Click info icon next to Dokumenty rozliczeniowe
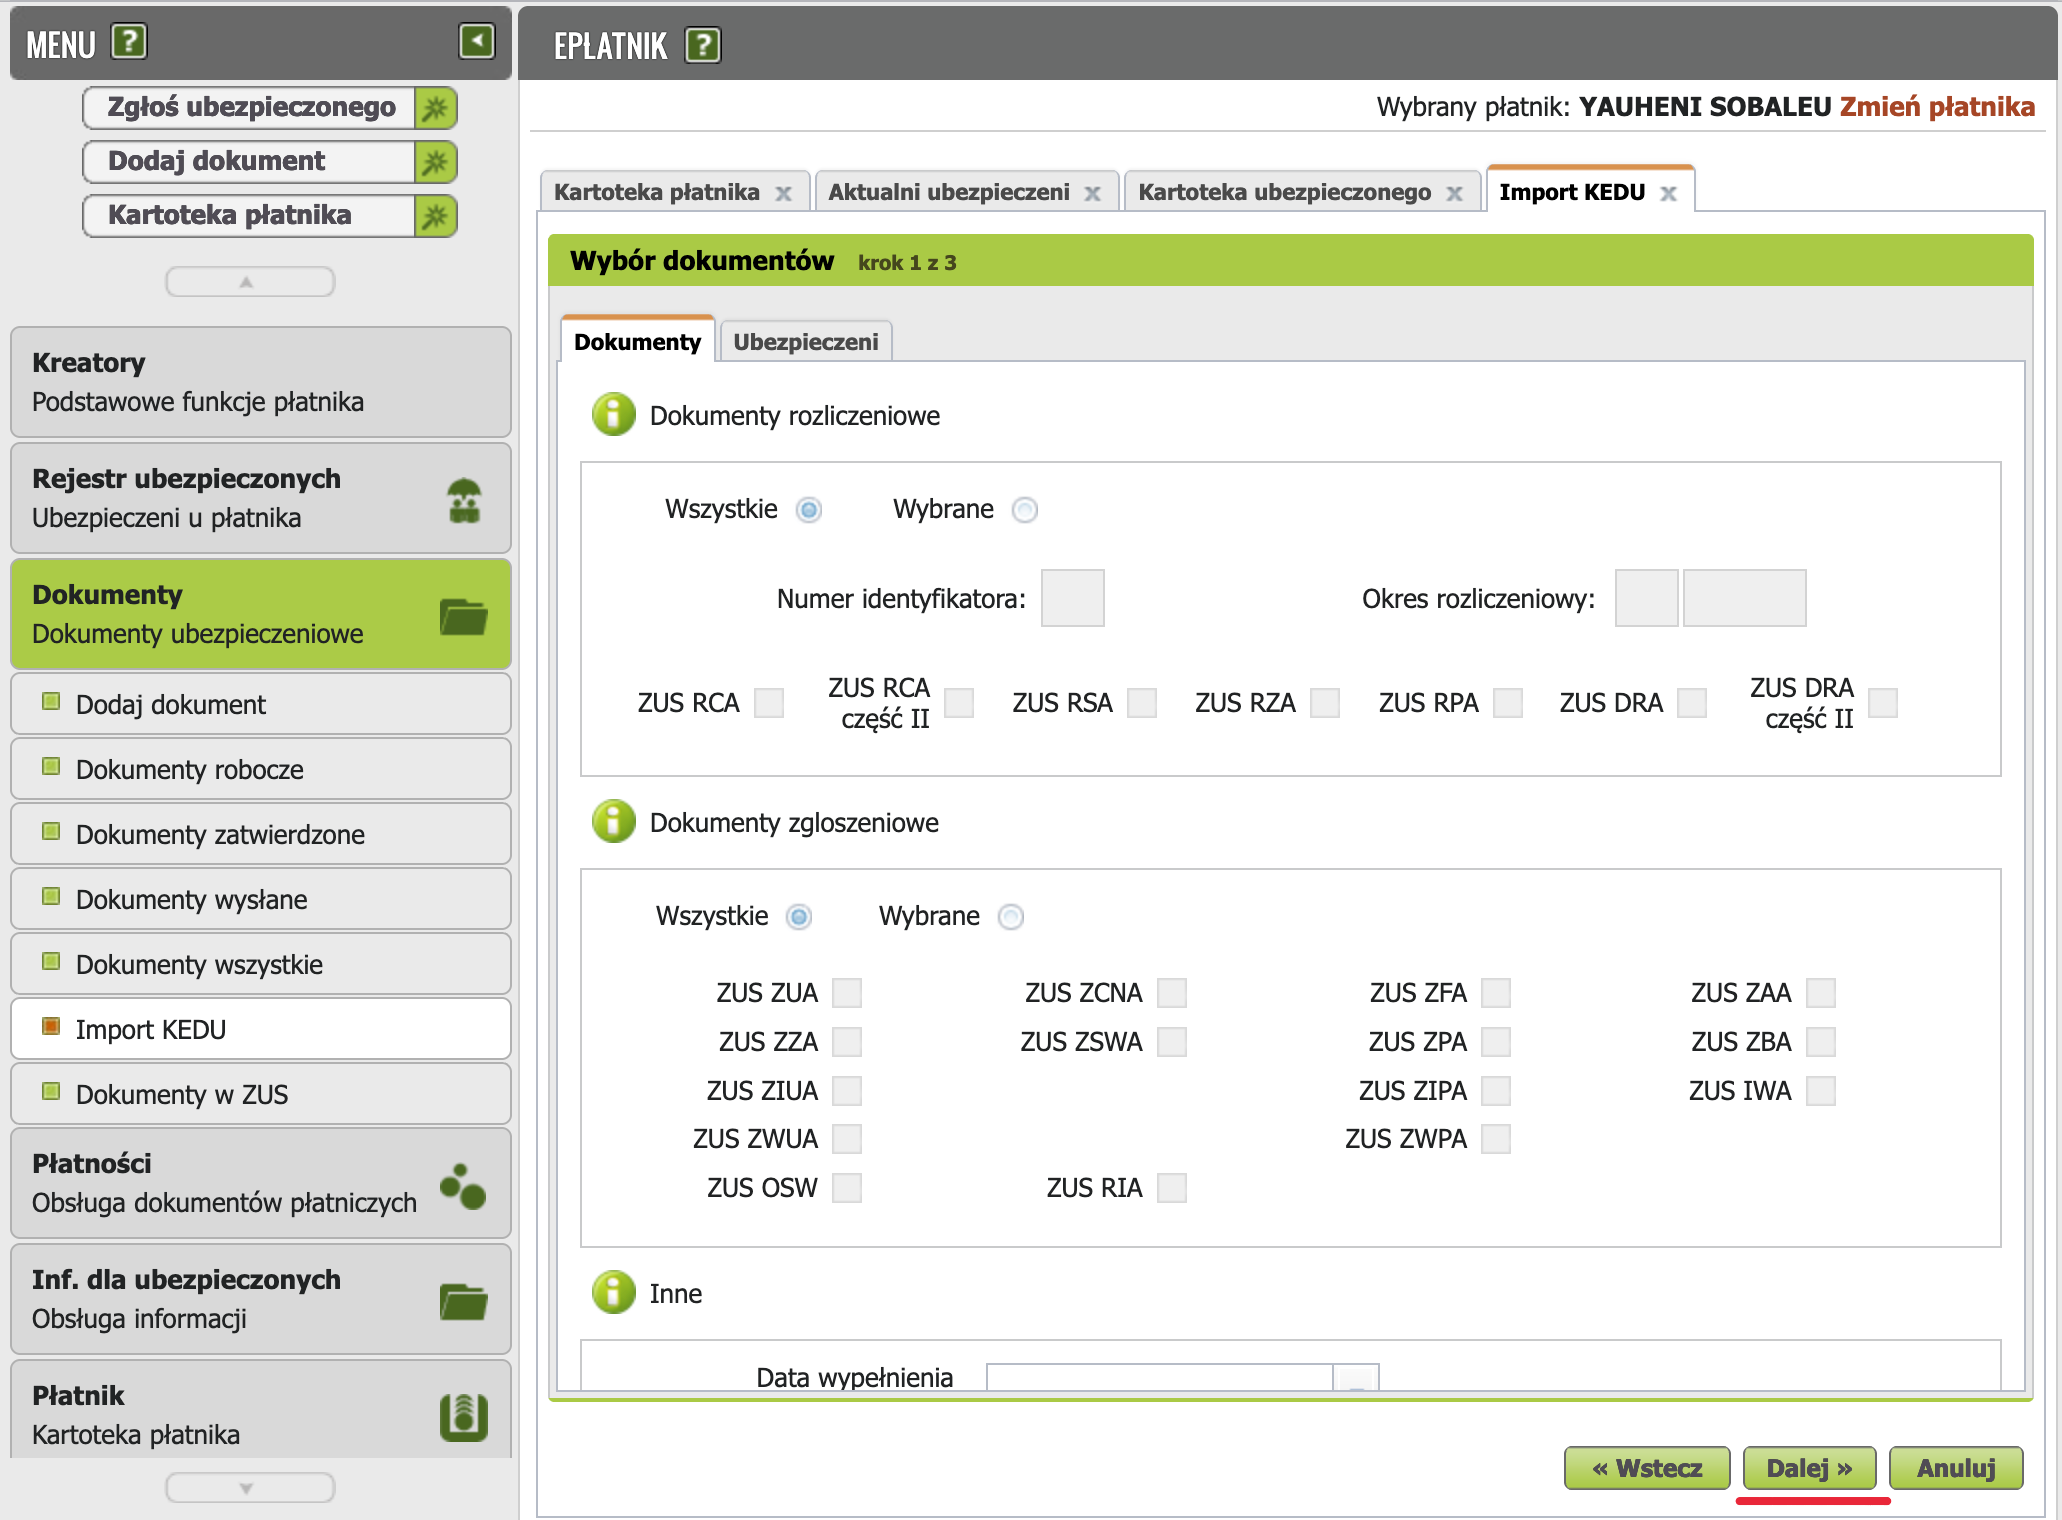This screenshot has height=1520, width=2062. coord(613,415)
